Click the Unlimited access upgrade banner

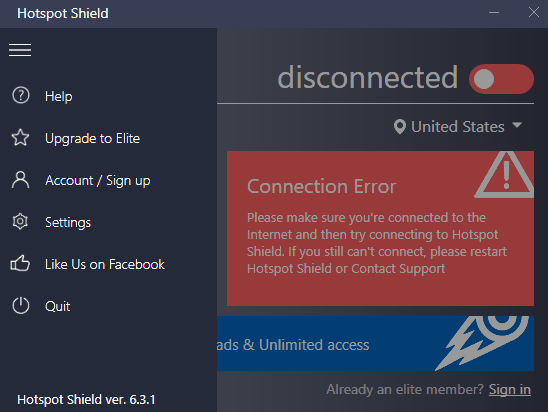click(375, 344)
